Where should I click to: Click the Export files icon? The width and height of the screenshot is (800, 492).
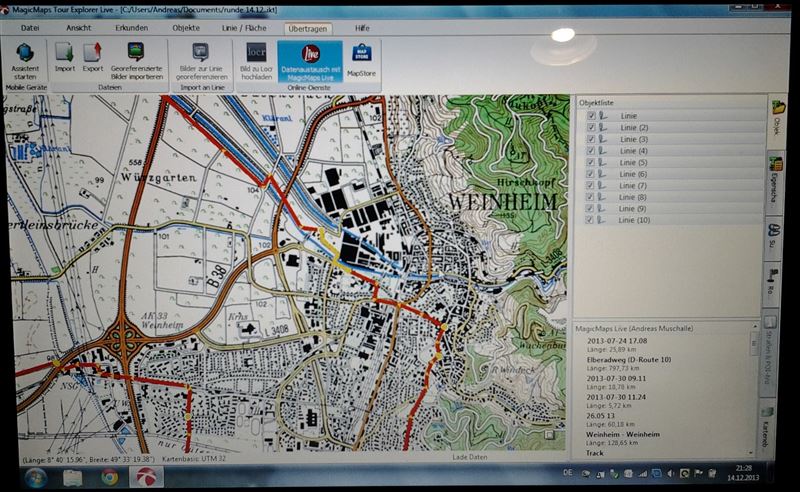coord(93,57)
